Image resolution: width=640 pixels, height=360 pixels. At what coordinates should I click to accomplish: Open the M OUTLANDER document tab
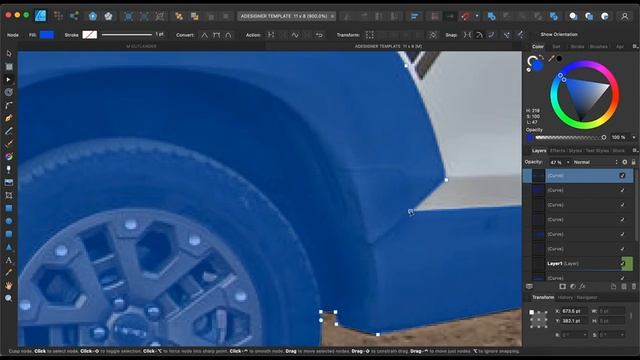pyautogui.click(x=141, y=46)
